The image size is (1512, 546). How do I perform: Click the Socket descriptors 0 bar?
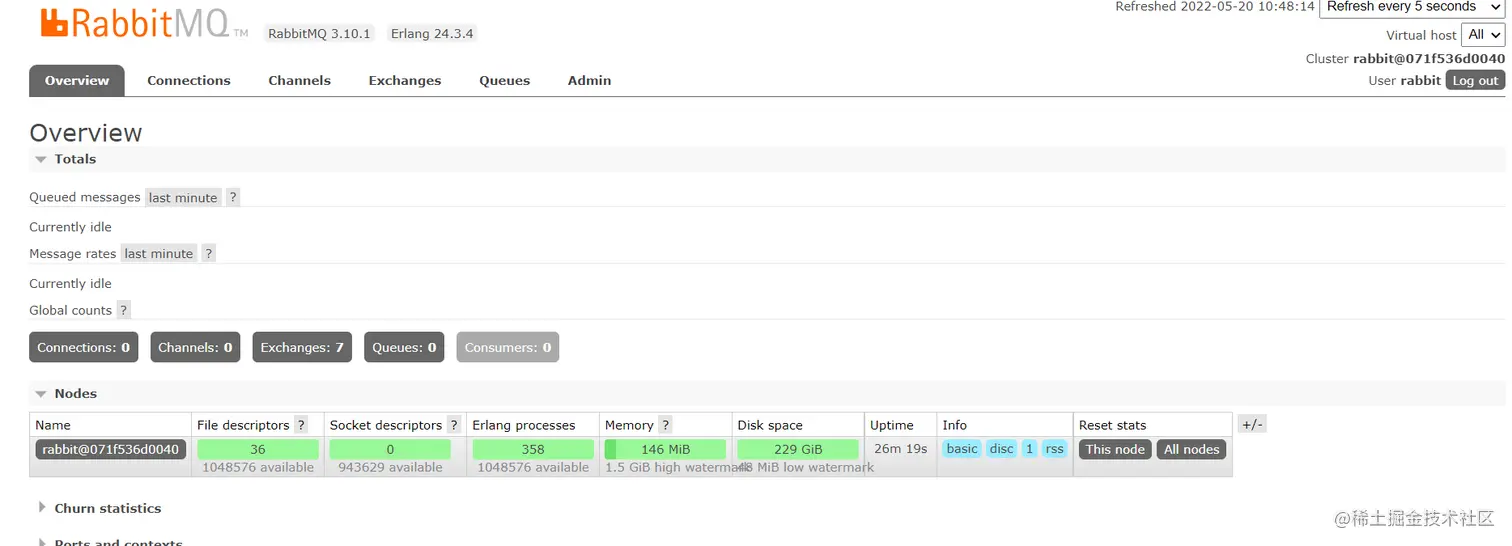pos(390,449)
